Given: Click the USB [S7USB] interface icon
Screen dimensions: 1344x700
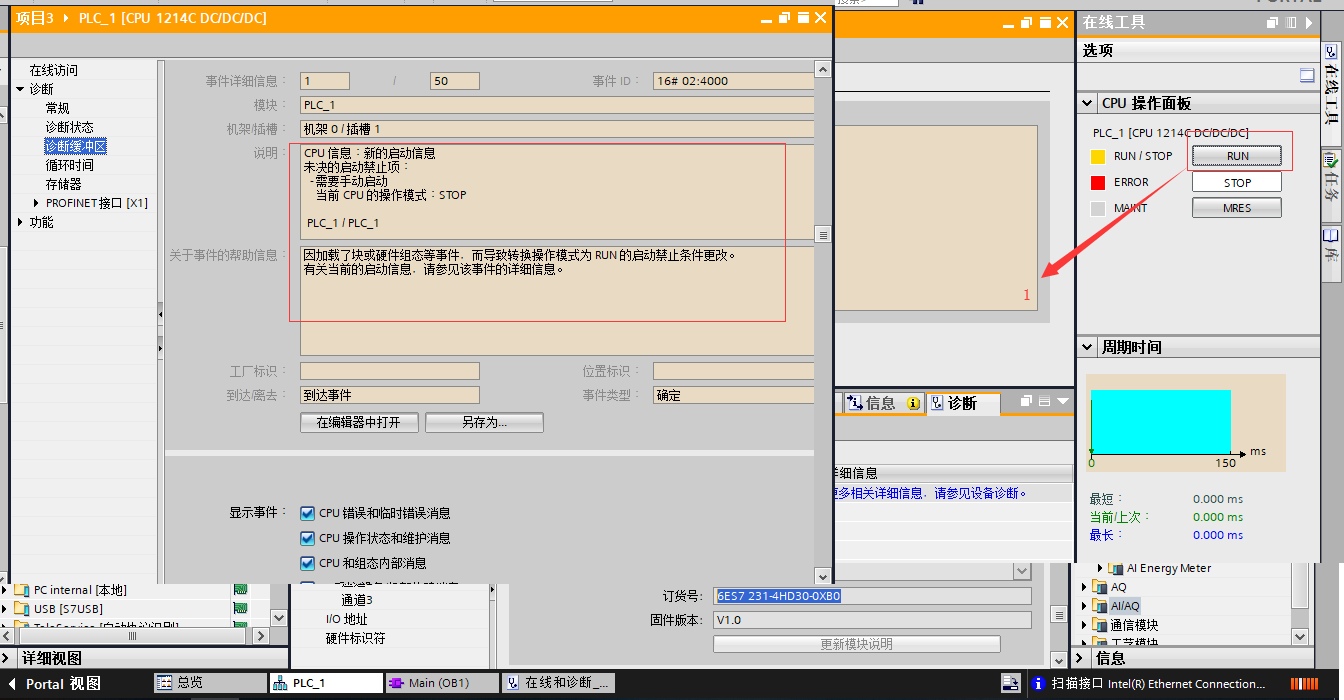Looking at the screenshot, I should click(x=23, y=609).
